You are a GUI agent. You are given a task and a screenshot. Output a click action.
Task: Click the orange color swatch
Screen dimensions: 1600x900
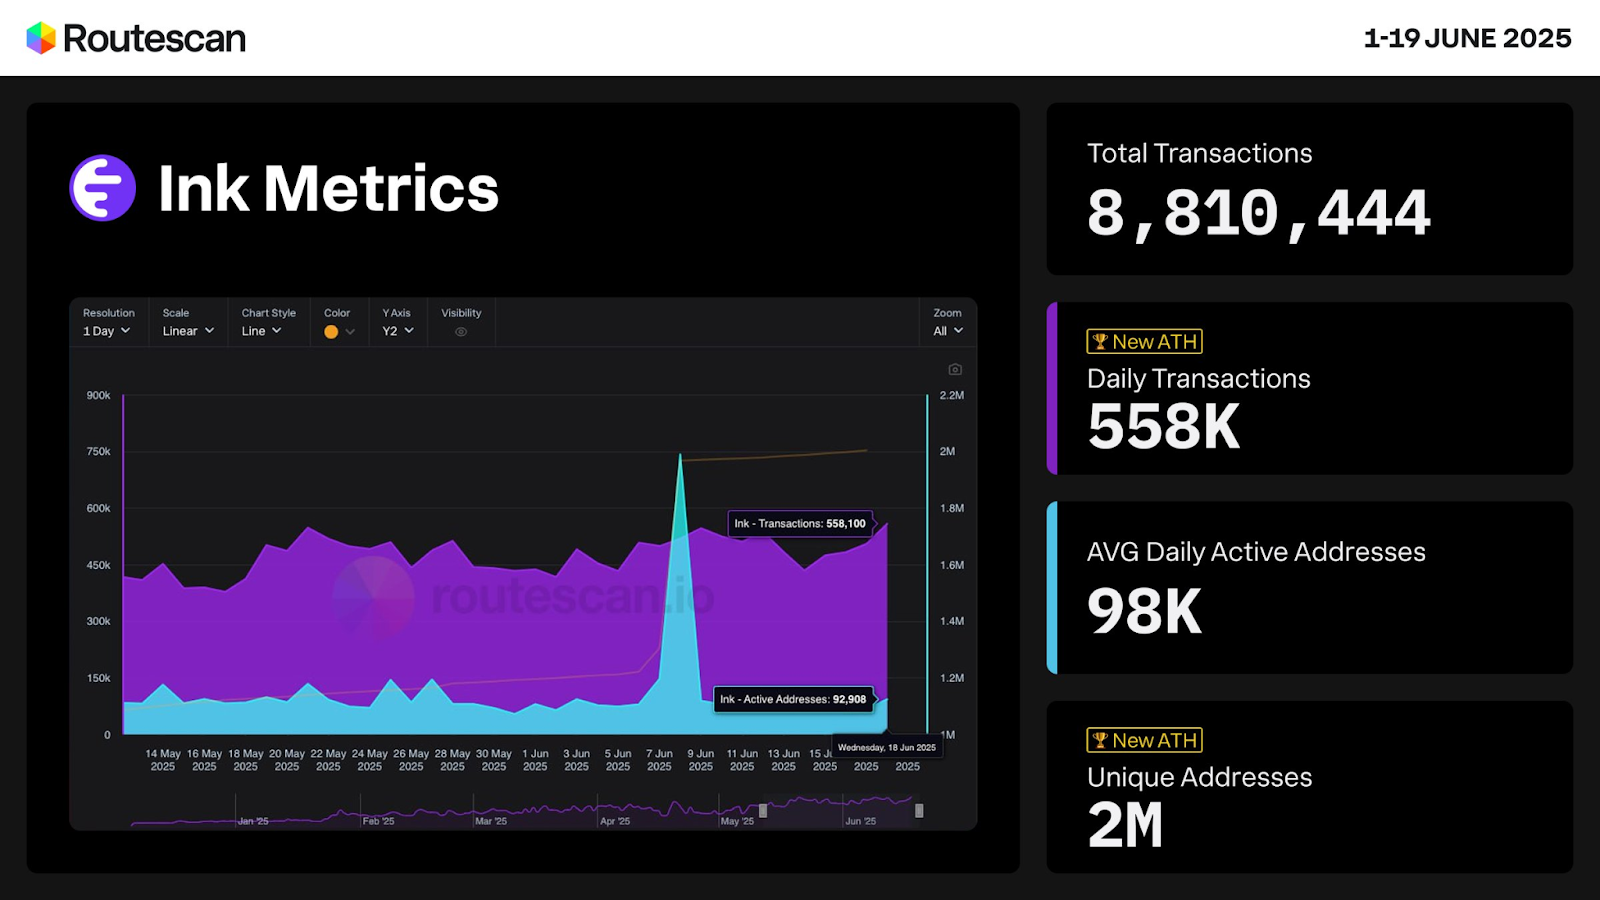click(331, 332)
